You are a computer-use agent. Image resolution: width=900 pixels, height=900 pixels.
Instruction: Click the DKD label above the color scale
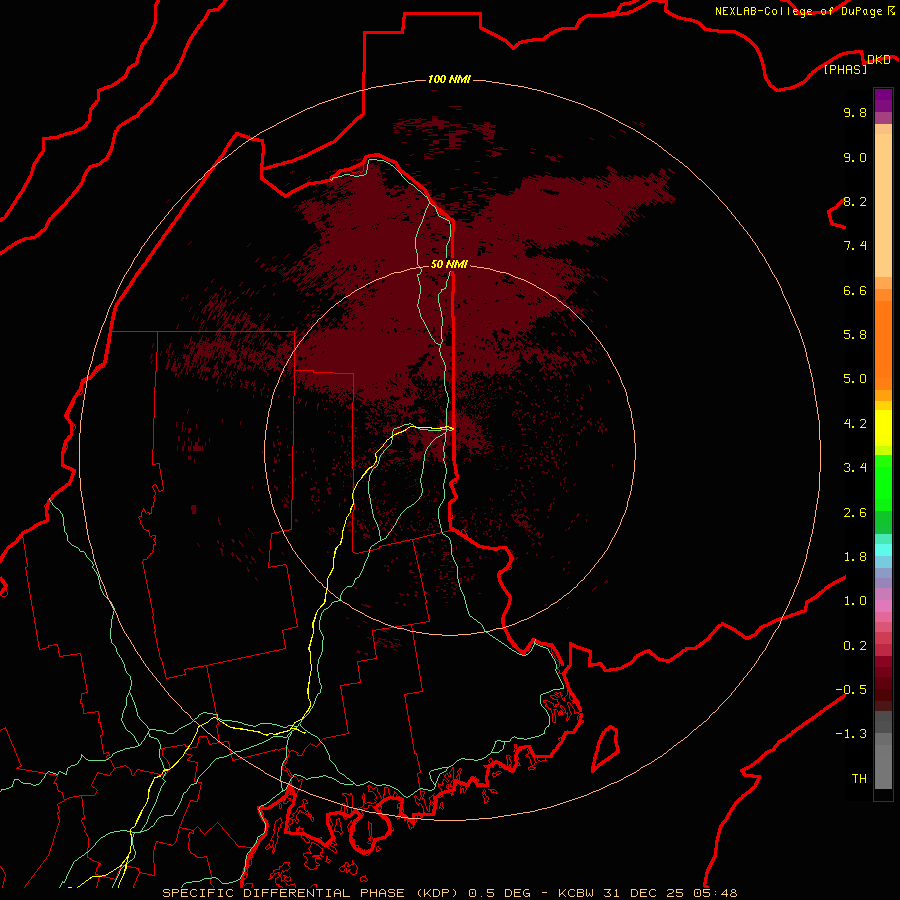click(x=879, y=60)
